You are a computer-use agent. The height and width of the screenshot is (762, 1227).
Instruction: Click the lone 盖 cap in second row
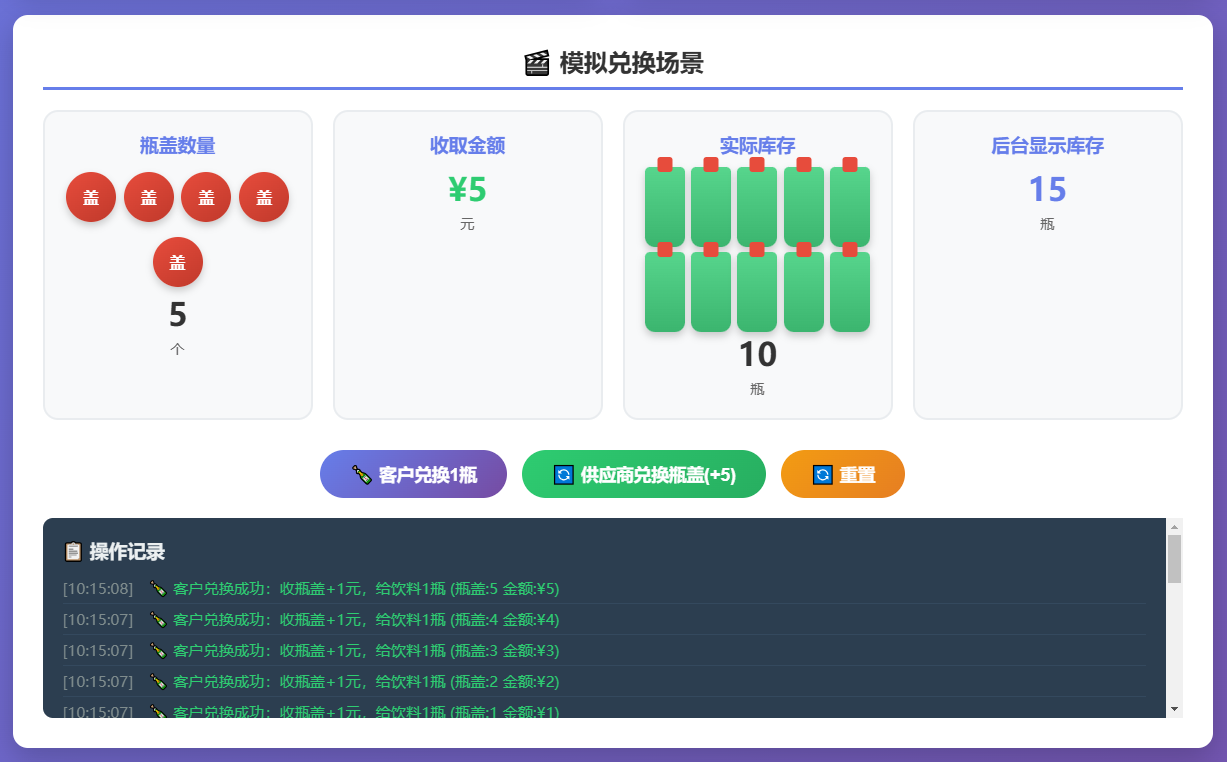[178, 262]
